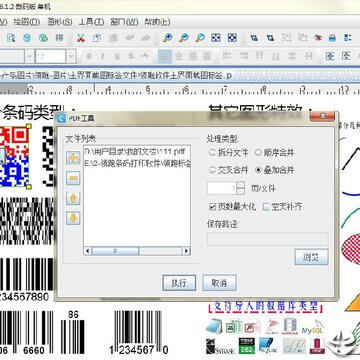
Task: Click the MySQL database logo on the canvas
Action: [313, 328]
